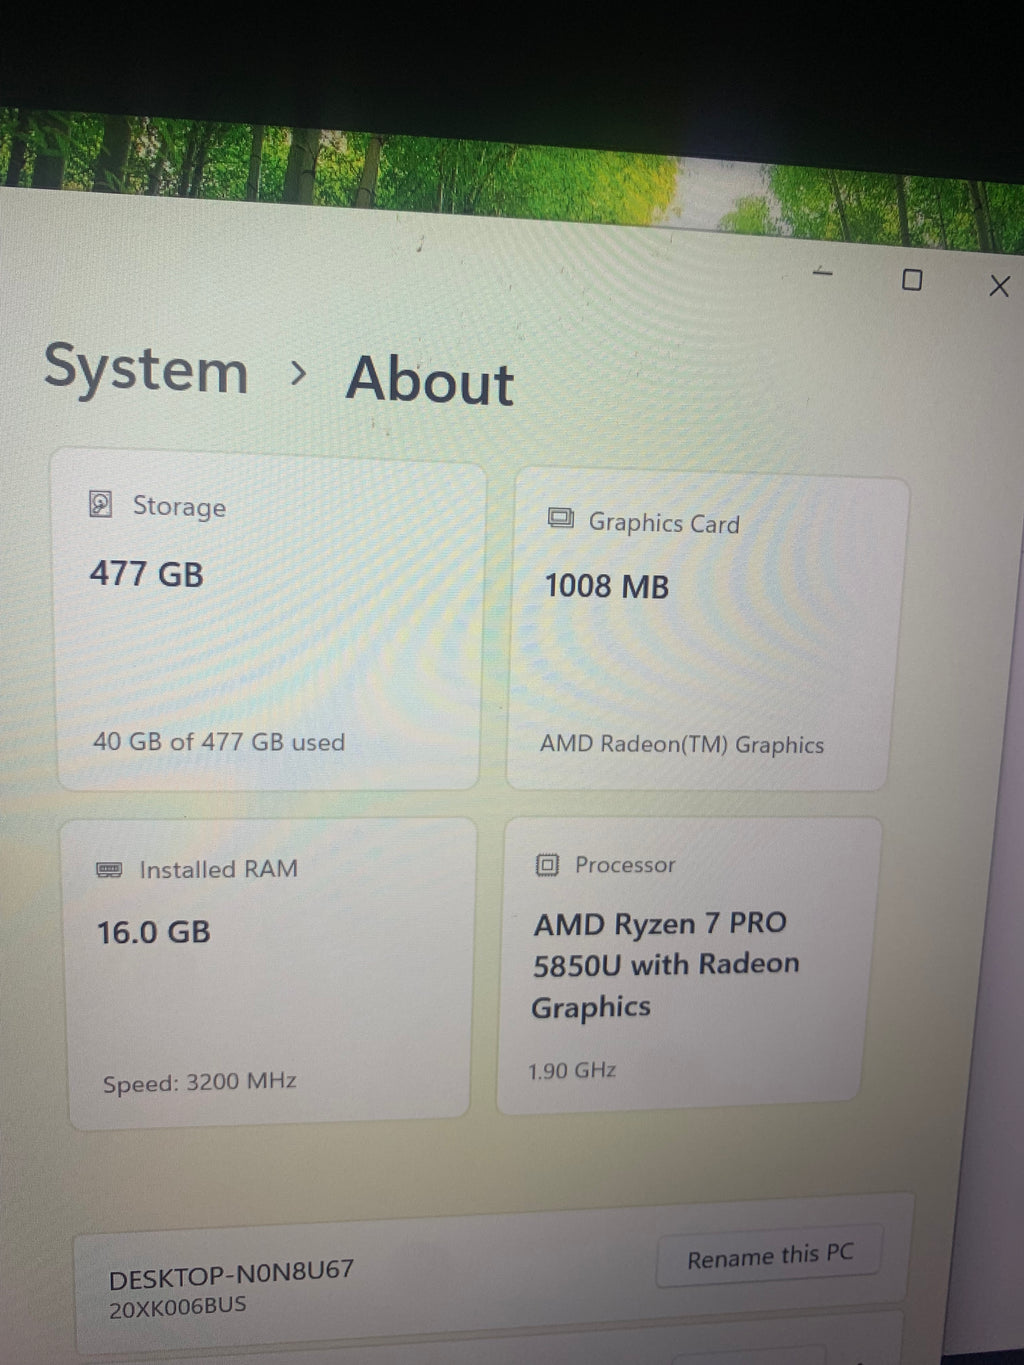This screenshot has height=1365, width=1024.
Task: Click the 'Storage' card label
Action: tap(180, 507)
